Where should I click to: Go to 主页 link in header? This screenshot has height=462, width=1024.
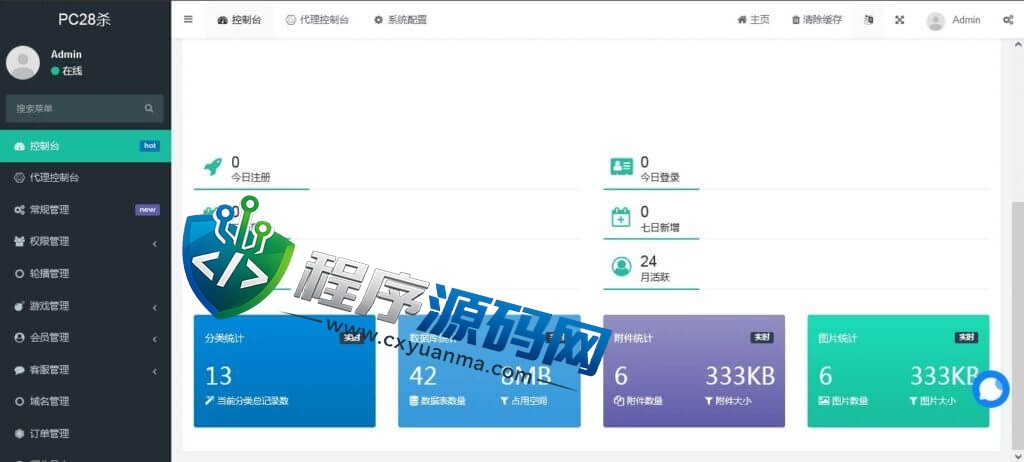[753, 20]
